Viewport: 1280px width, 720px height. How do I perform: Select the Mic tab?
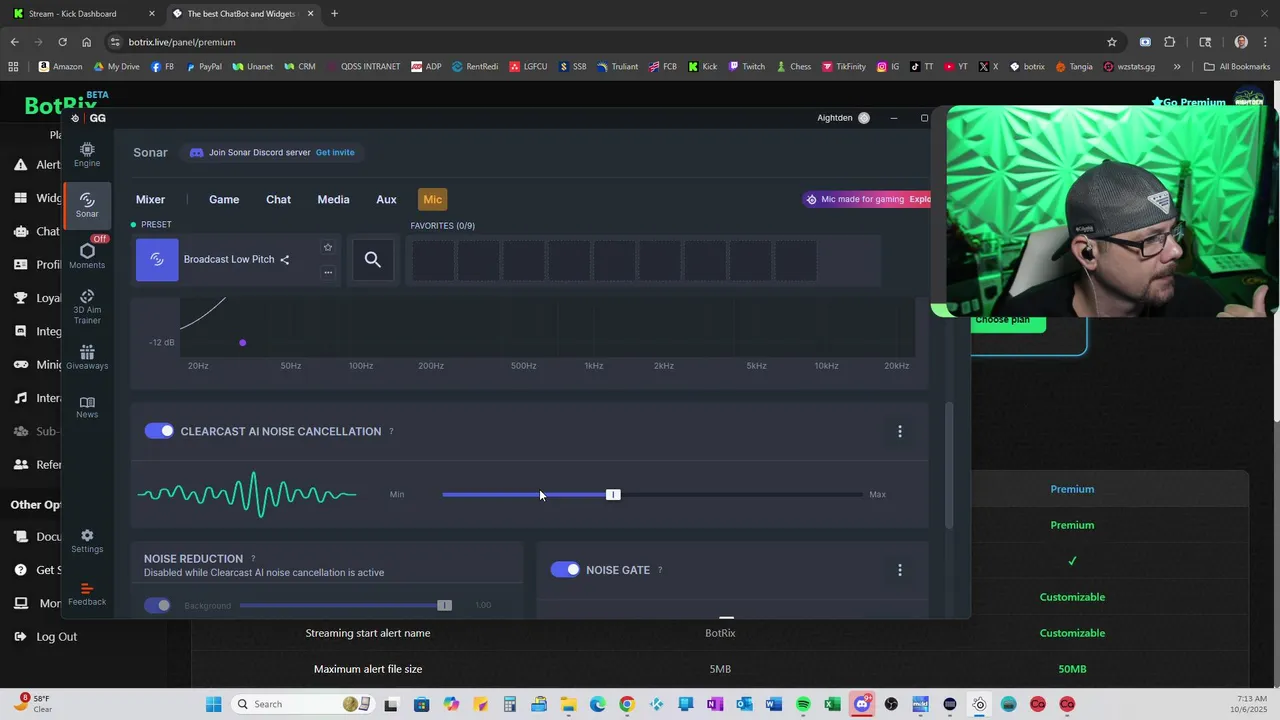coord(433,200)
